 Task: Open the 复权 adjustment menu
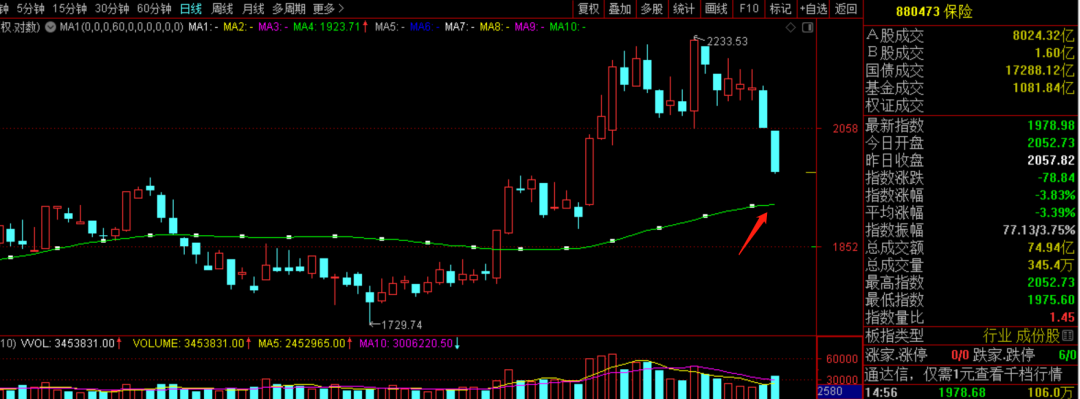coord(588,9)
